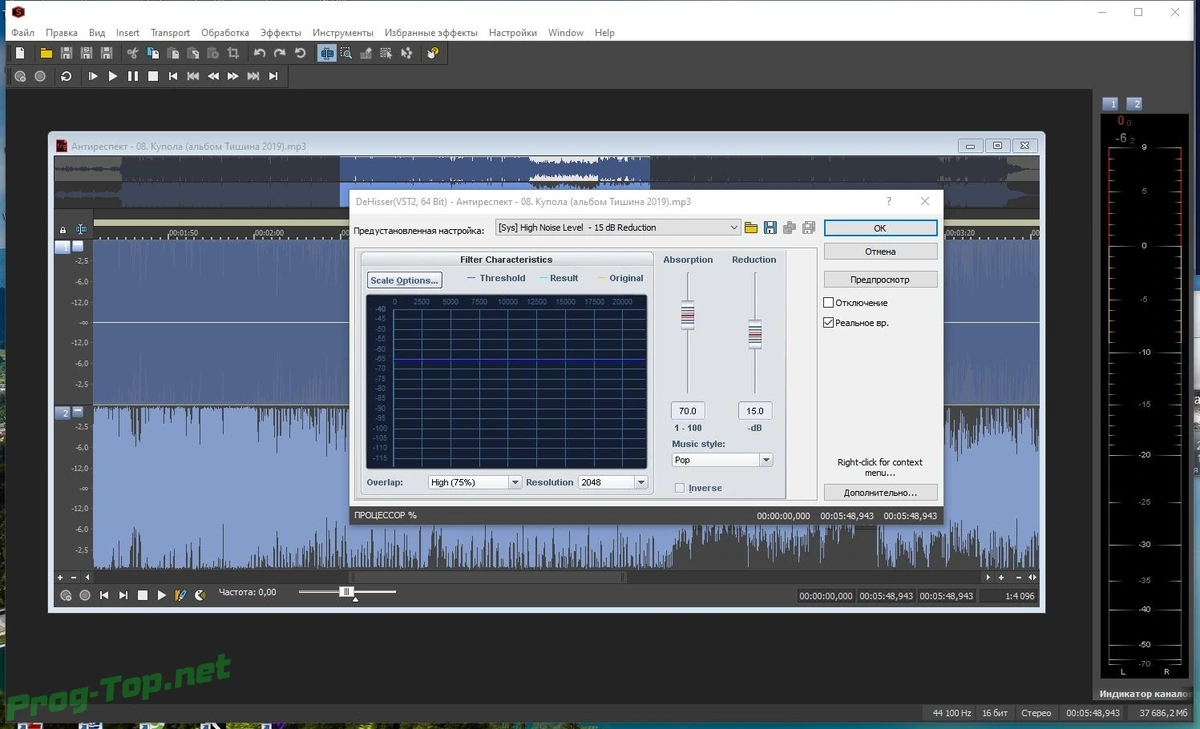Screen dimensions: 1200x729
Task: Play the file from the data window transport
Action: (162, 595)
